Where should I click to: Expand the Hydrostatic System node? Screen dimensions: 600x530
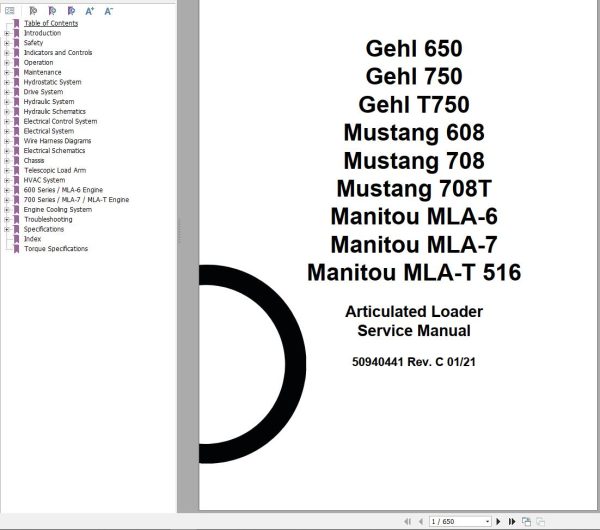click(7, 82)
